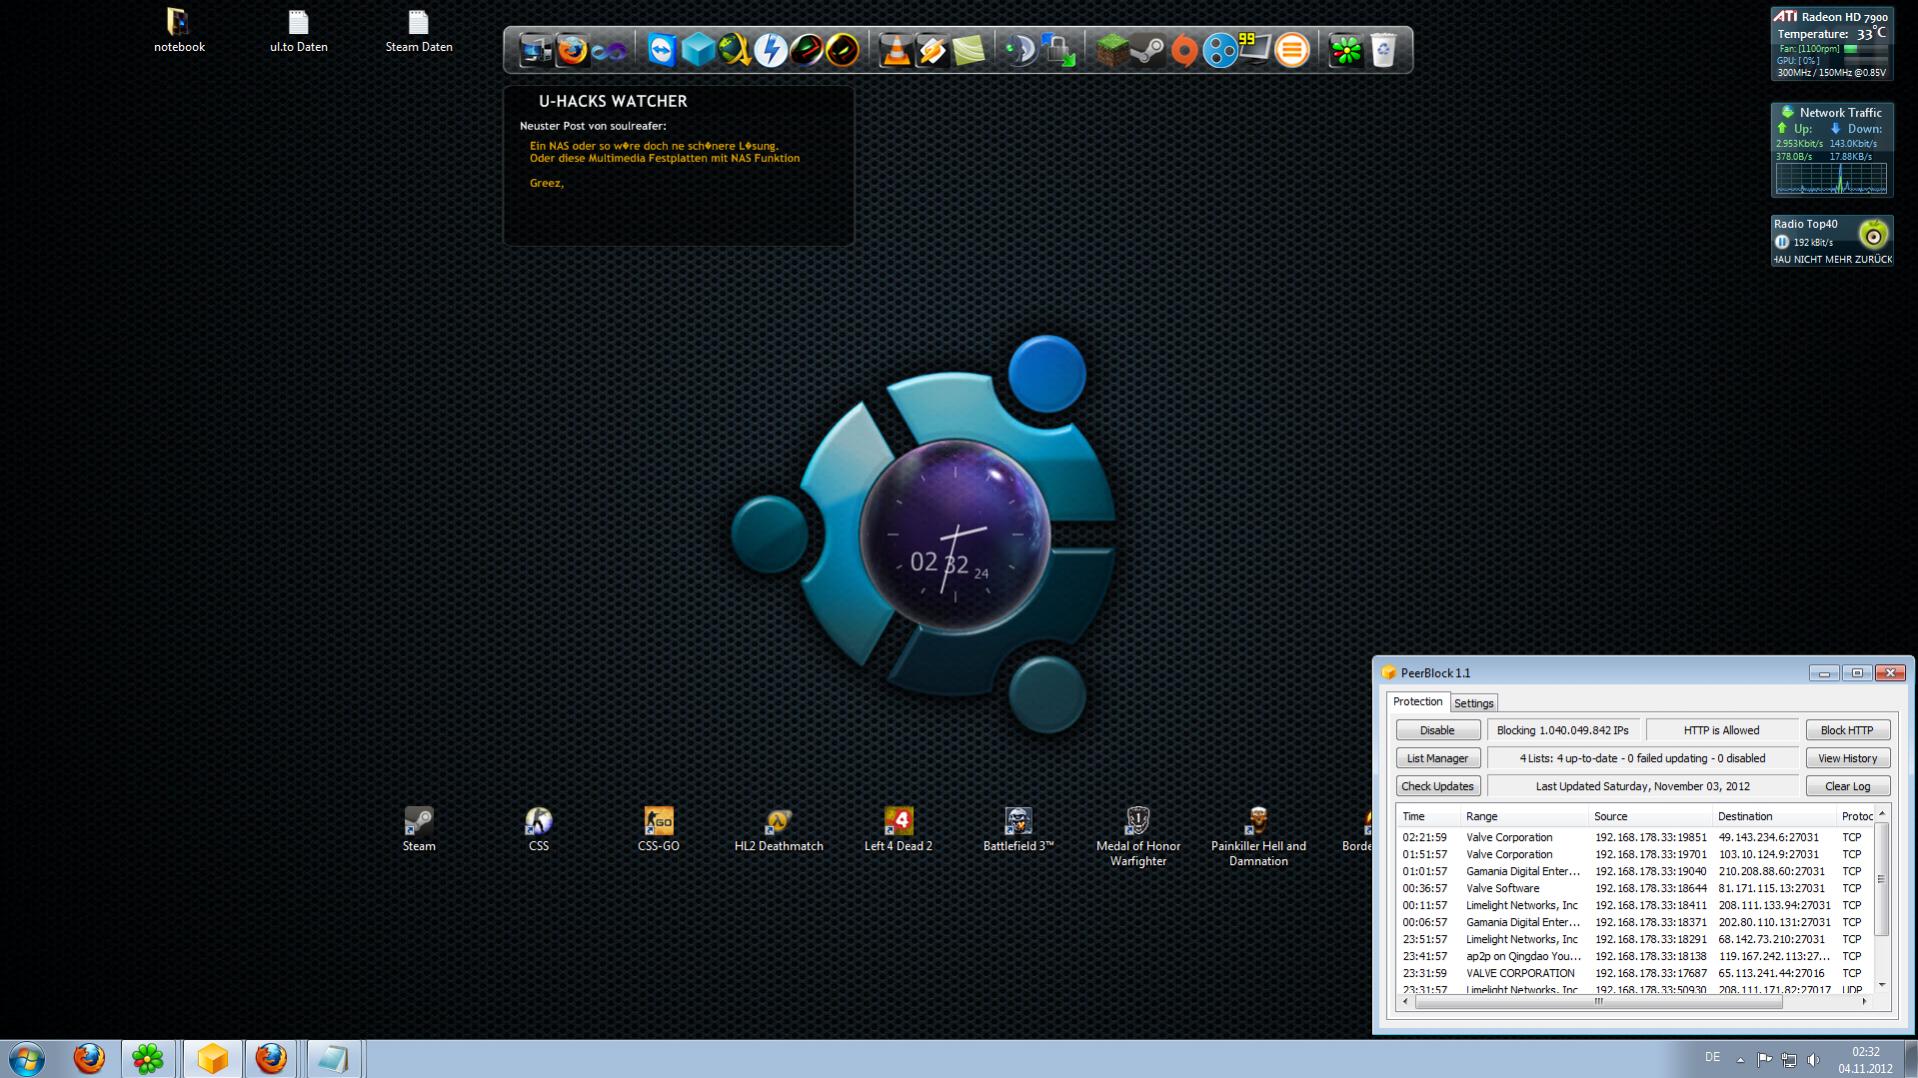This screenshot has width=1918, height=1078.
Task: Open the List Manager
Action: [x=1437, y=758]
